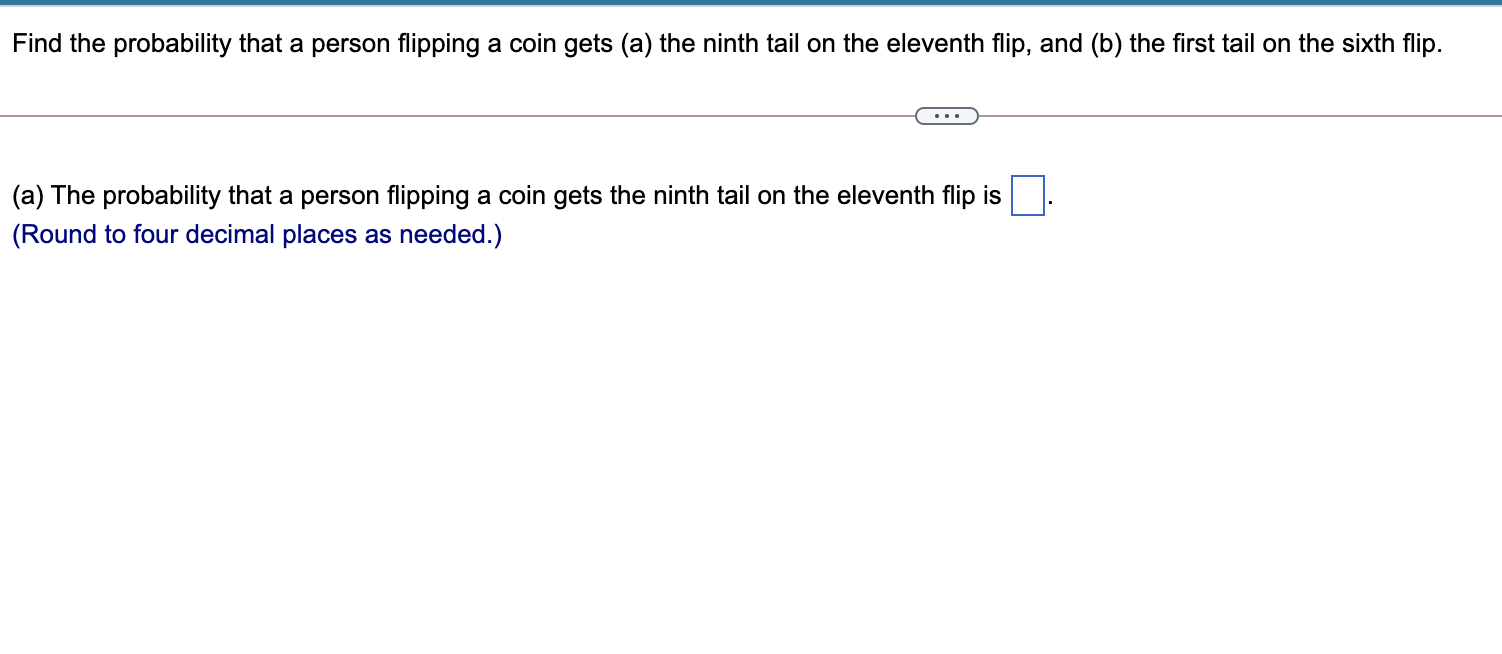
Task: Click the part (a) statement text
Action: pos(500,195)
